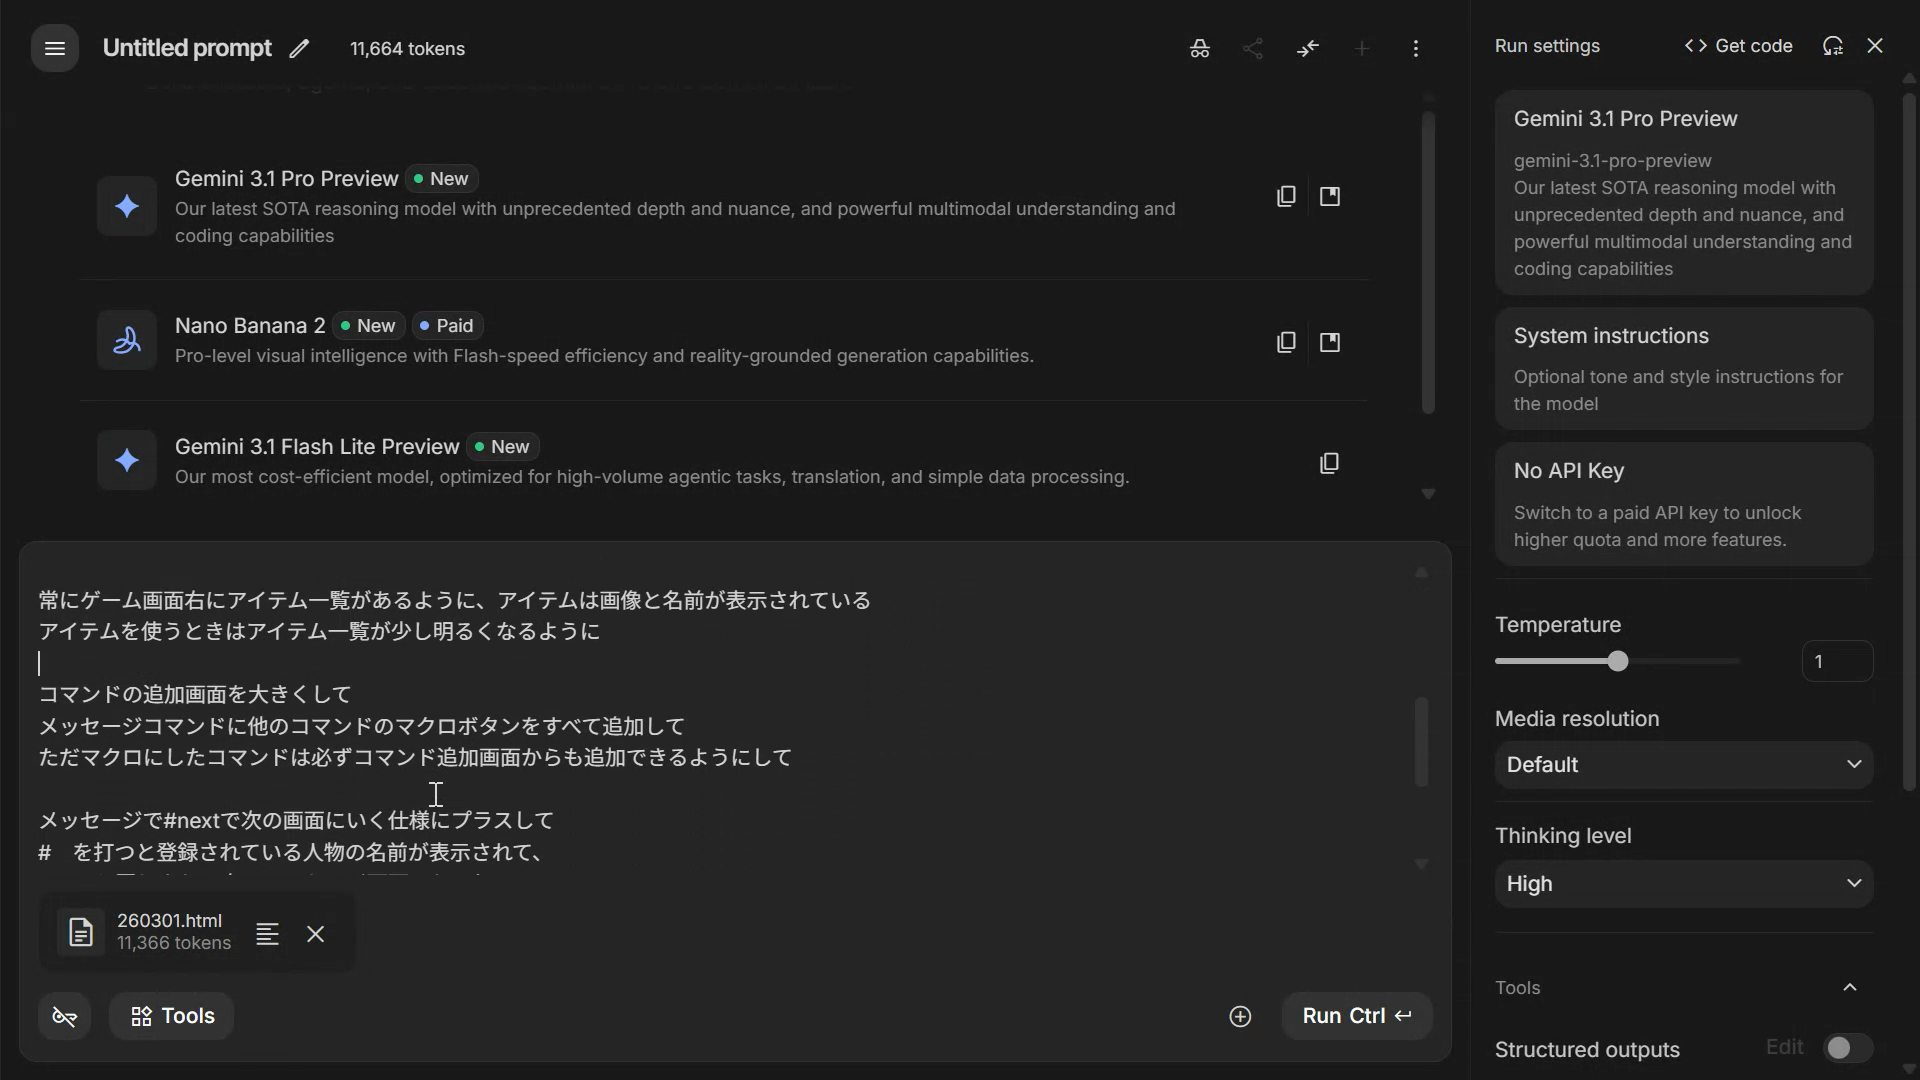Select the Nano Banana 2 banana icon

[127, 340]
